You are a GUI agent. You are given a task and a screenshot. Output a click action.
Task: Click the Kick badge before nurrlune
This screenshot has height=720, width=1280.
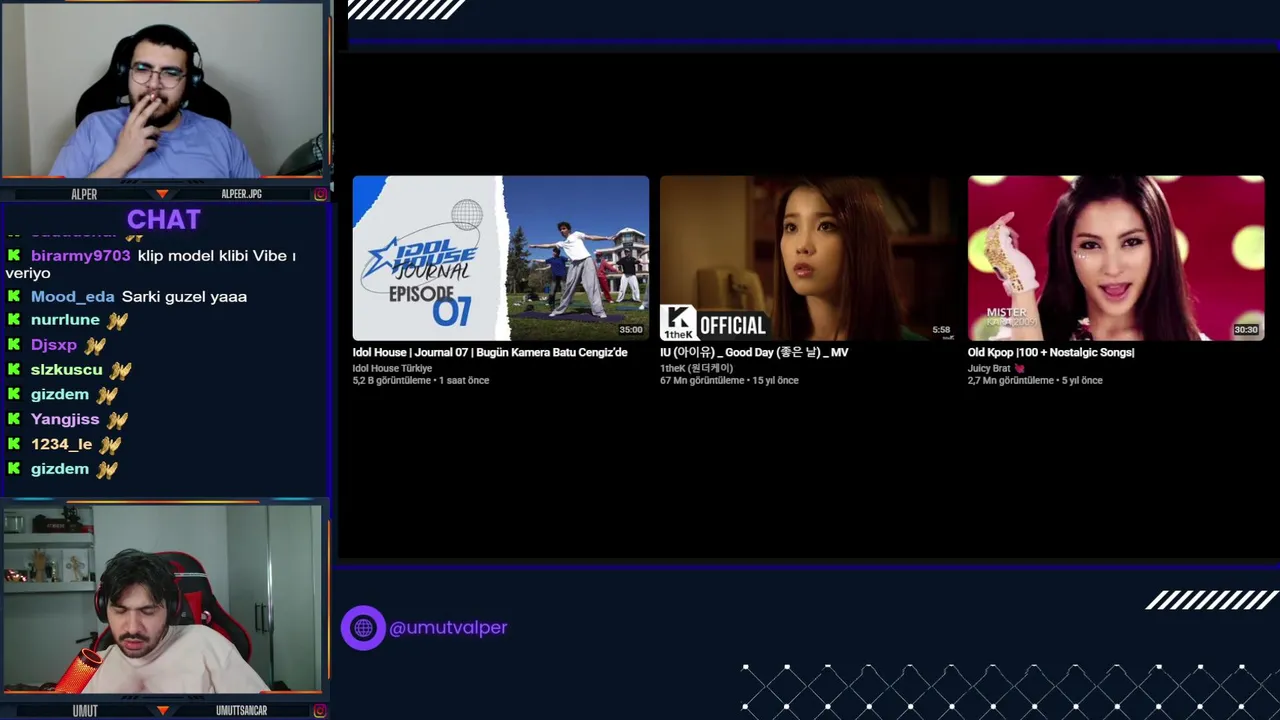(14, 320)
